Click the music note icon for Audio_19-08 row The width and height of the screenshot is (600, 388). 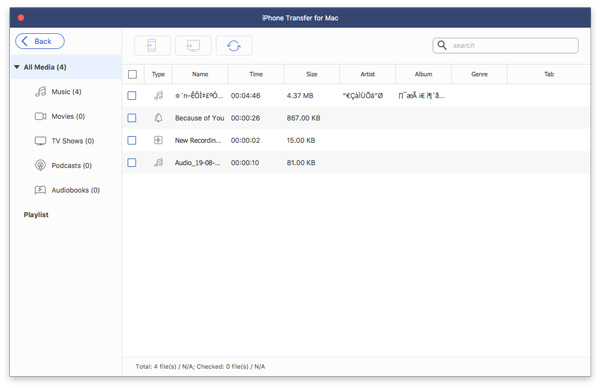pos(158,163)
